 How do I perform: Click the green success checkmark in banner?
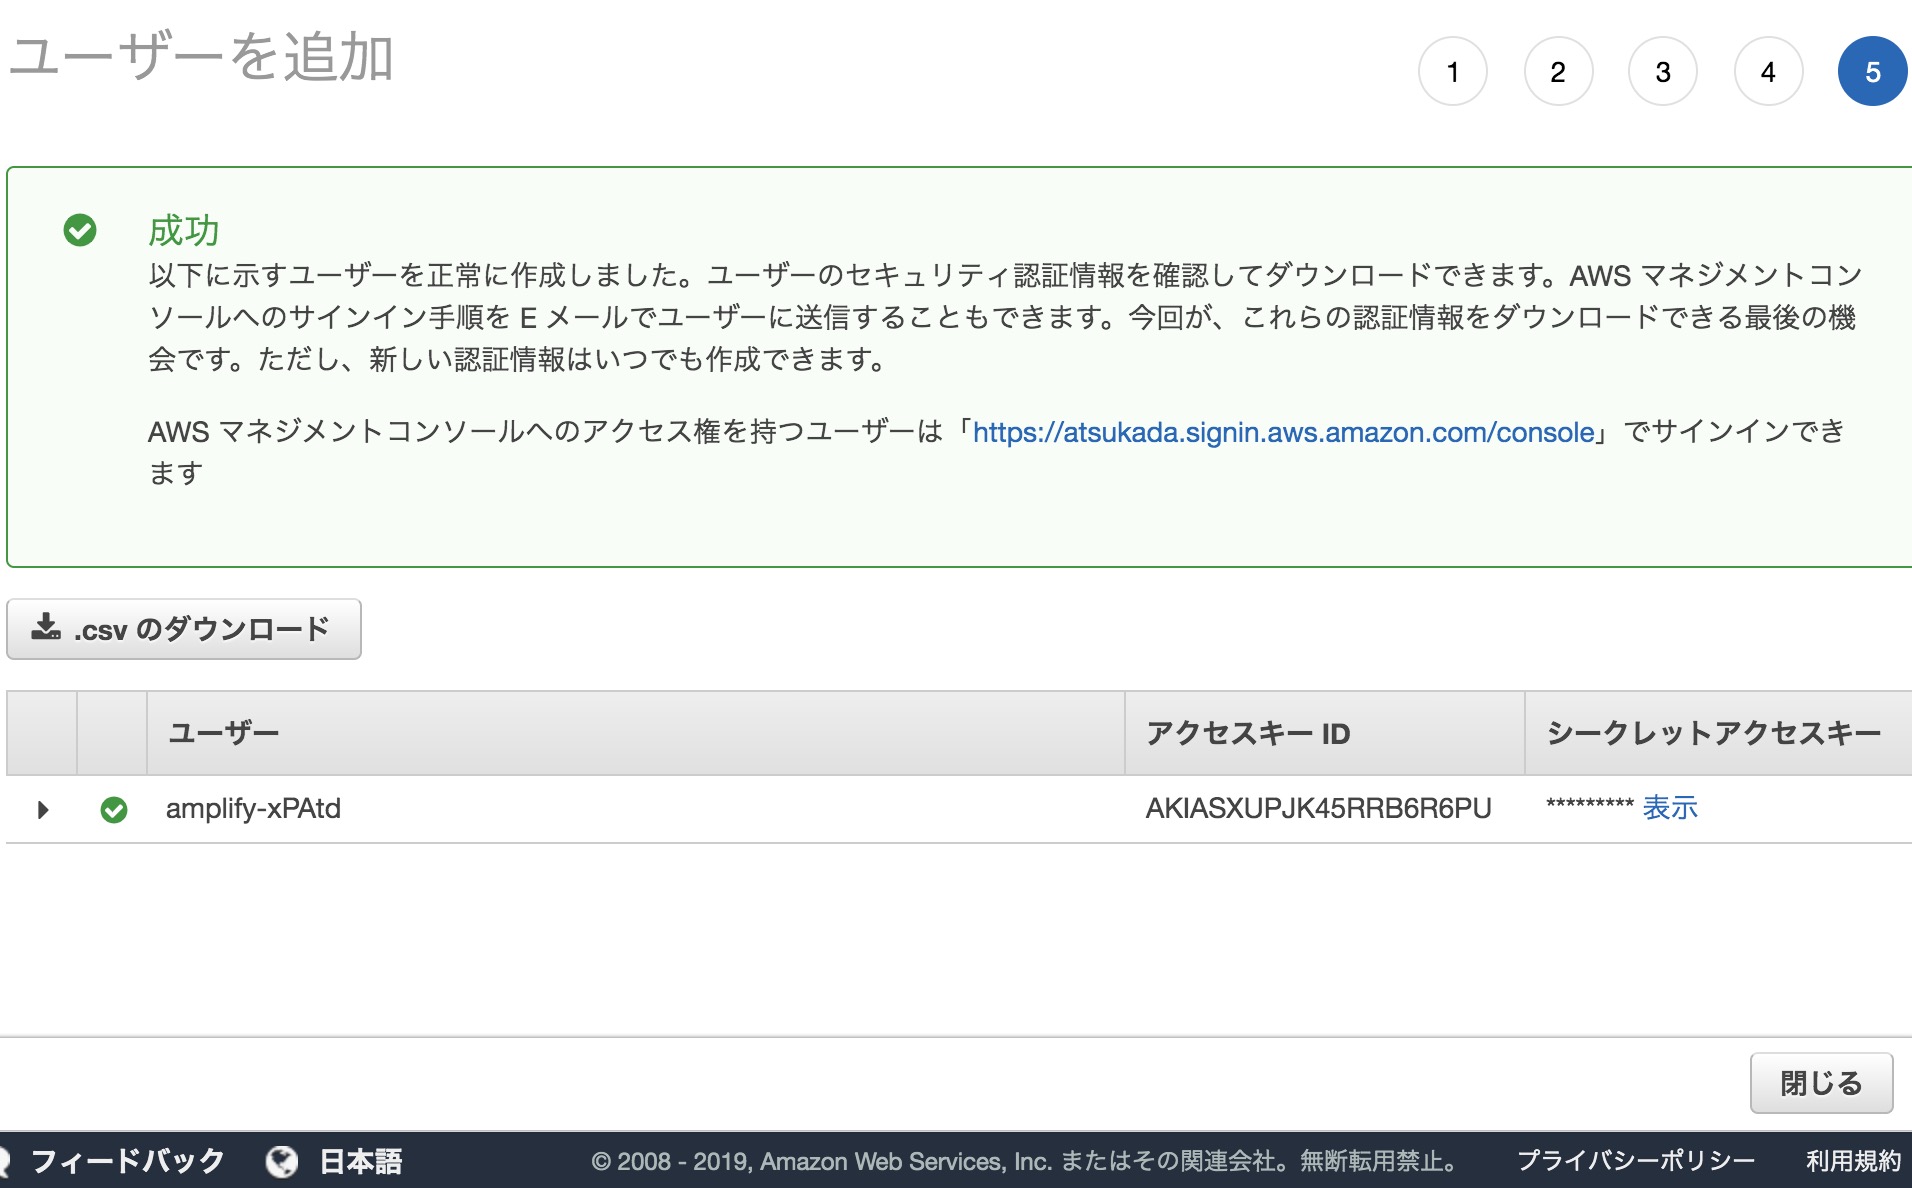[80, 230]
